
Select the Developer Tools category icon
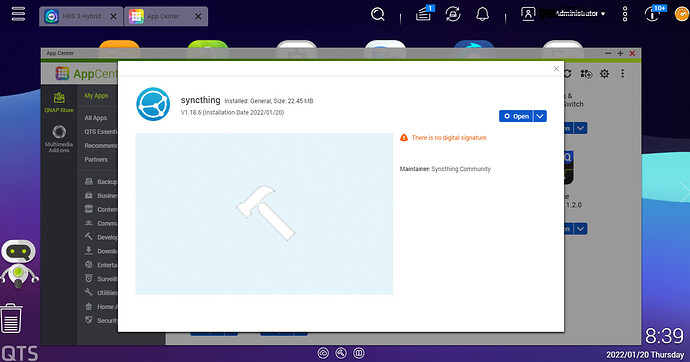click(88, 237)
